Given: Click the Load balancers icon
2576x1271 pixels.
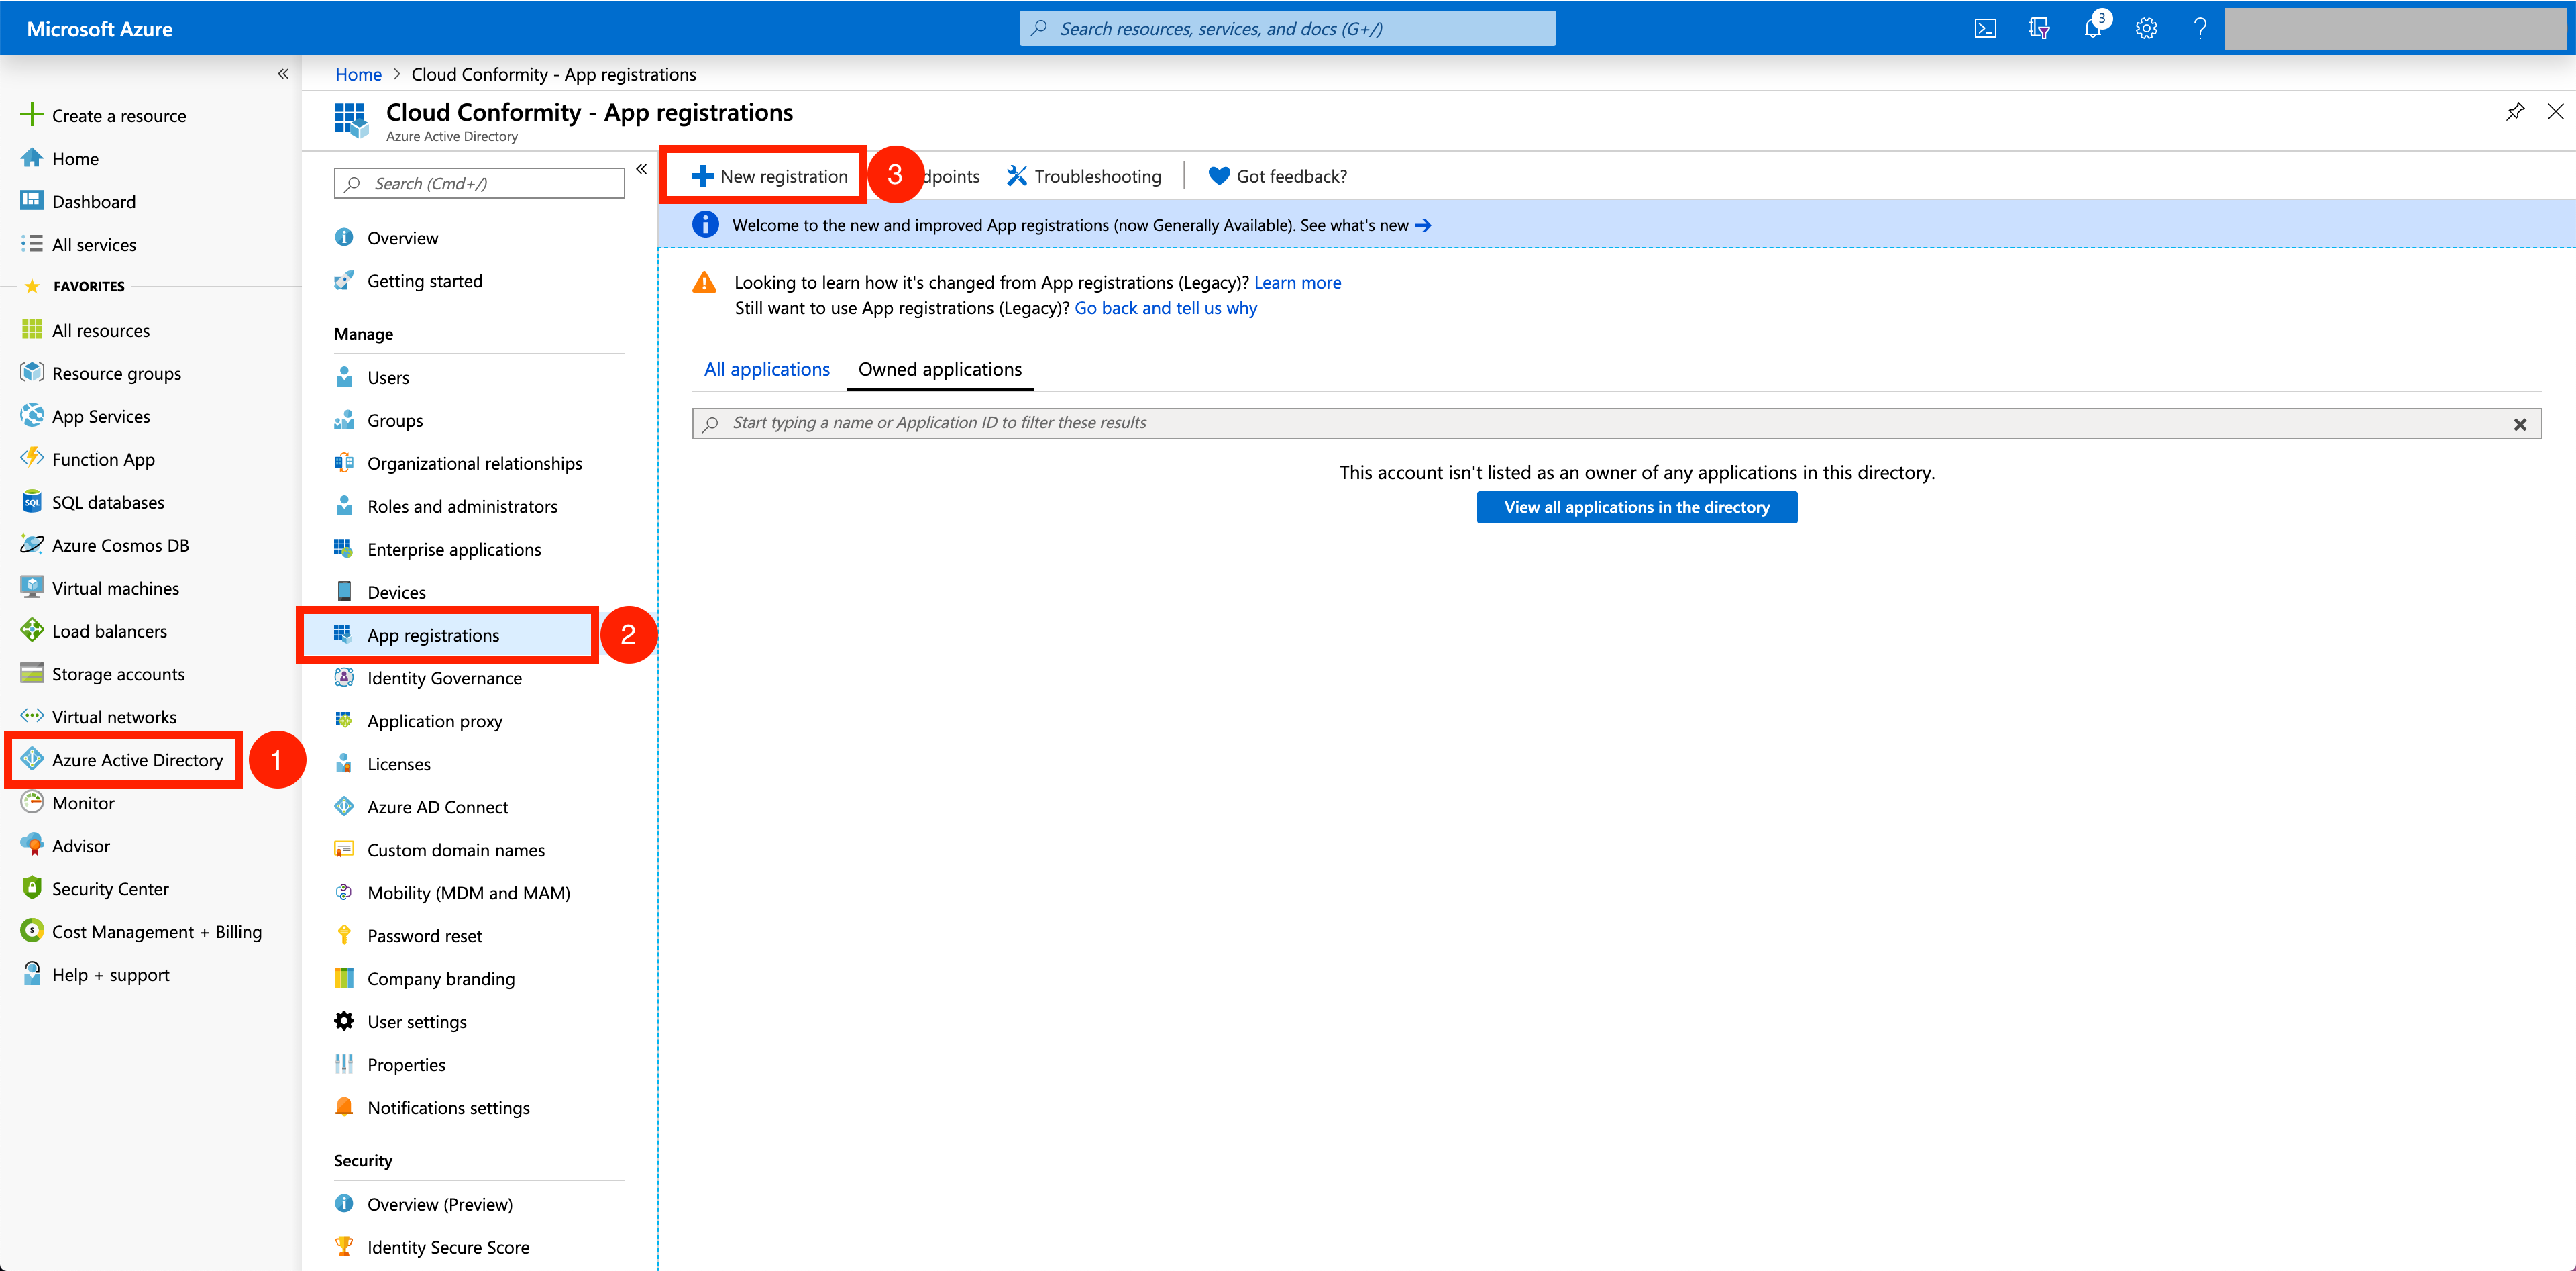Looking at the screenshot, I should coord(32,630).
